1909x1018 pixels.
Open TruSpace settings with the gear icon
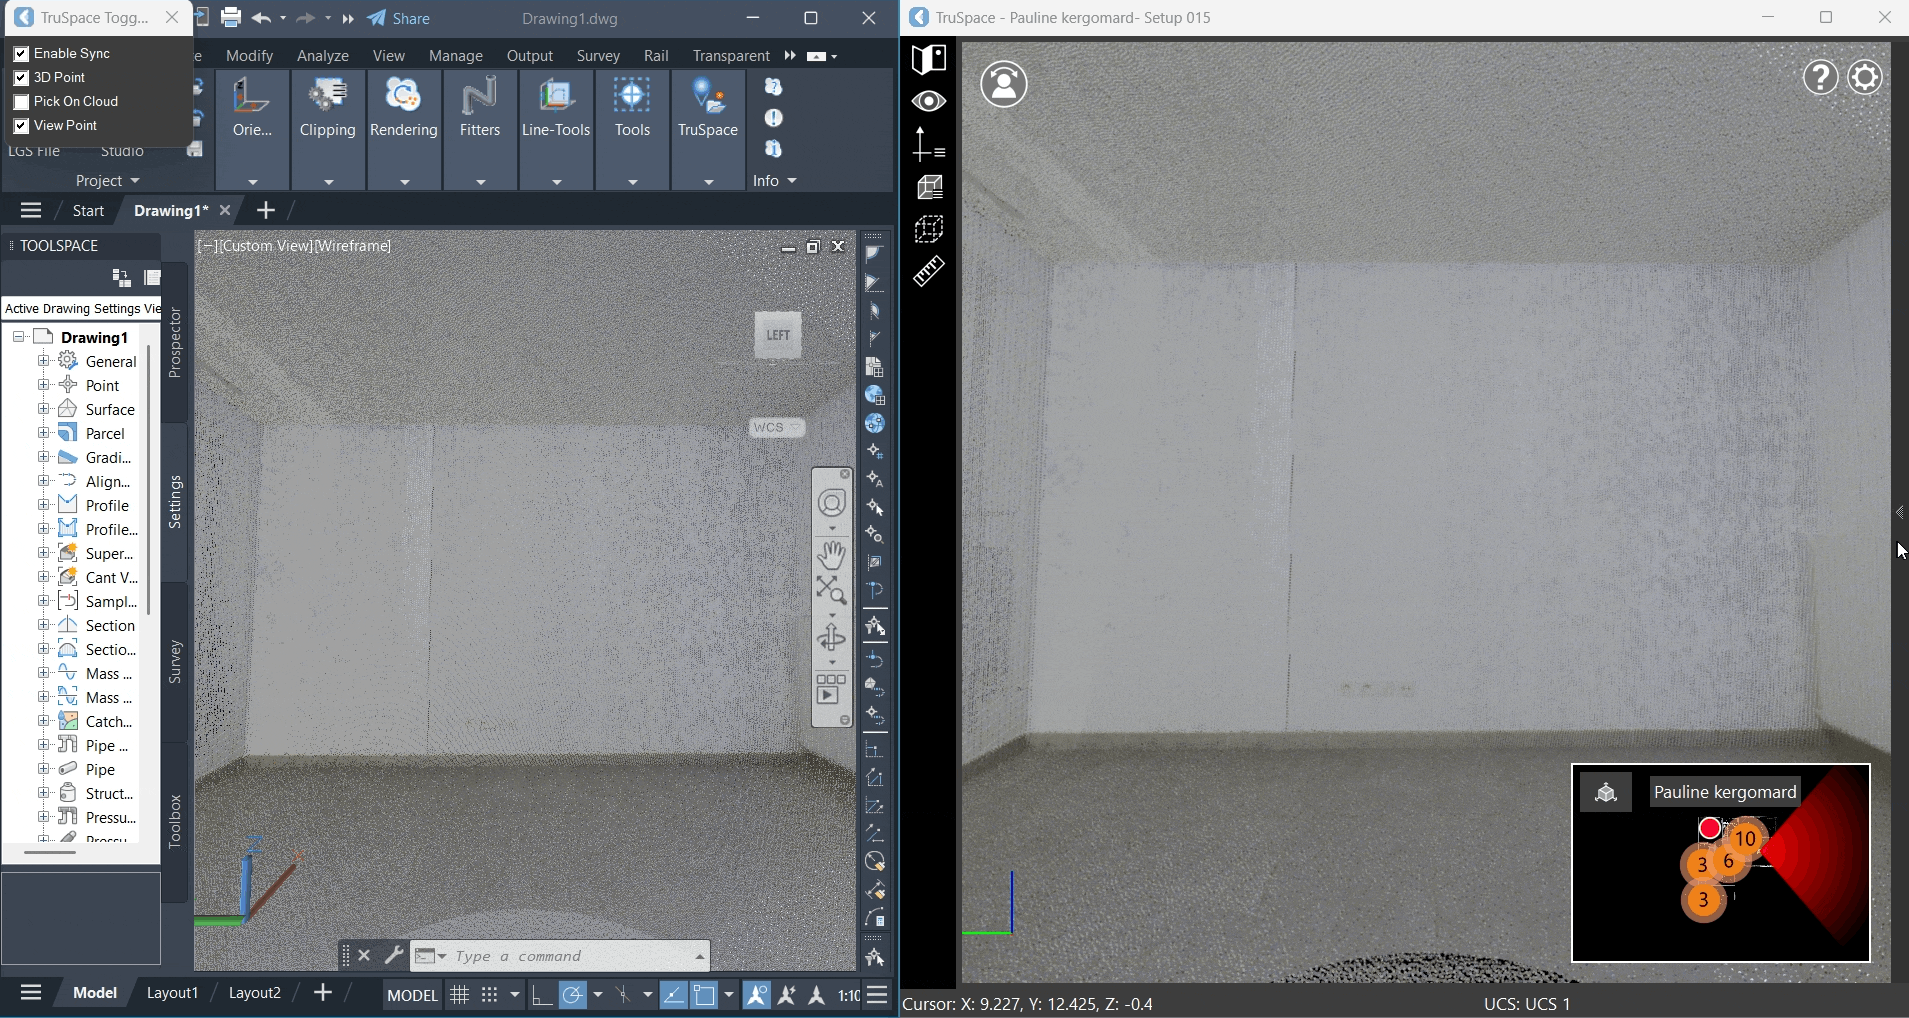tap(1866, 76)
